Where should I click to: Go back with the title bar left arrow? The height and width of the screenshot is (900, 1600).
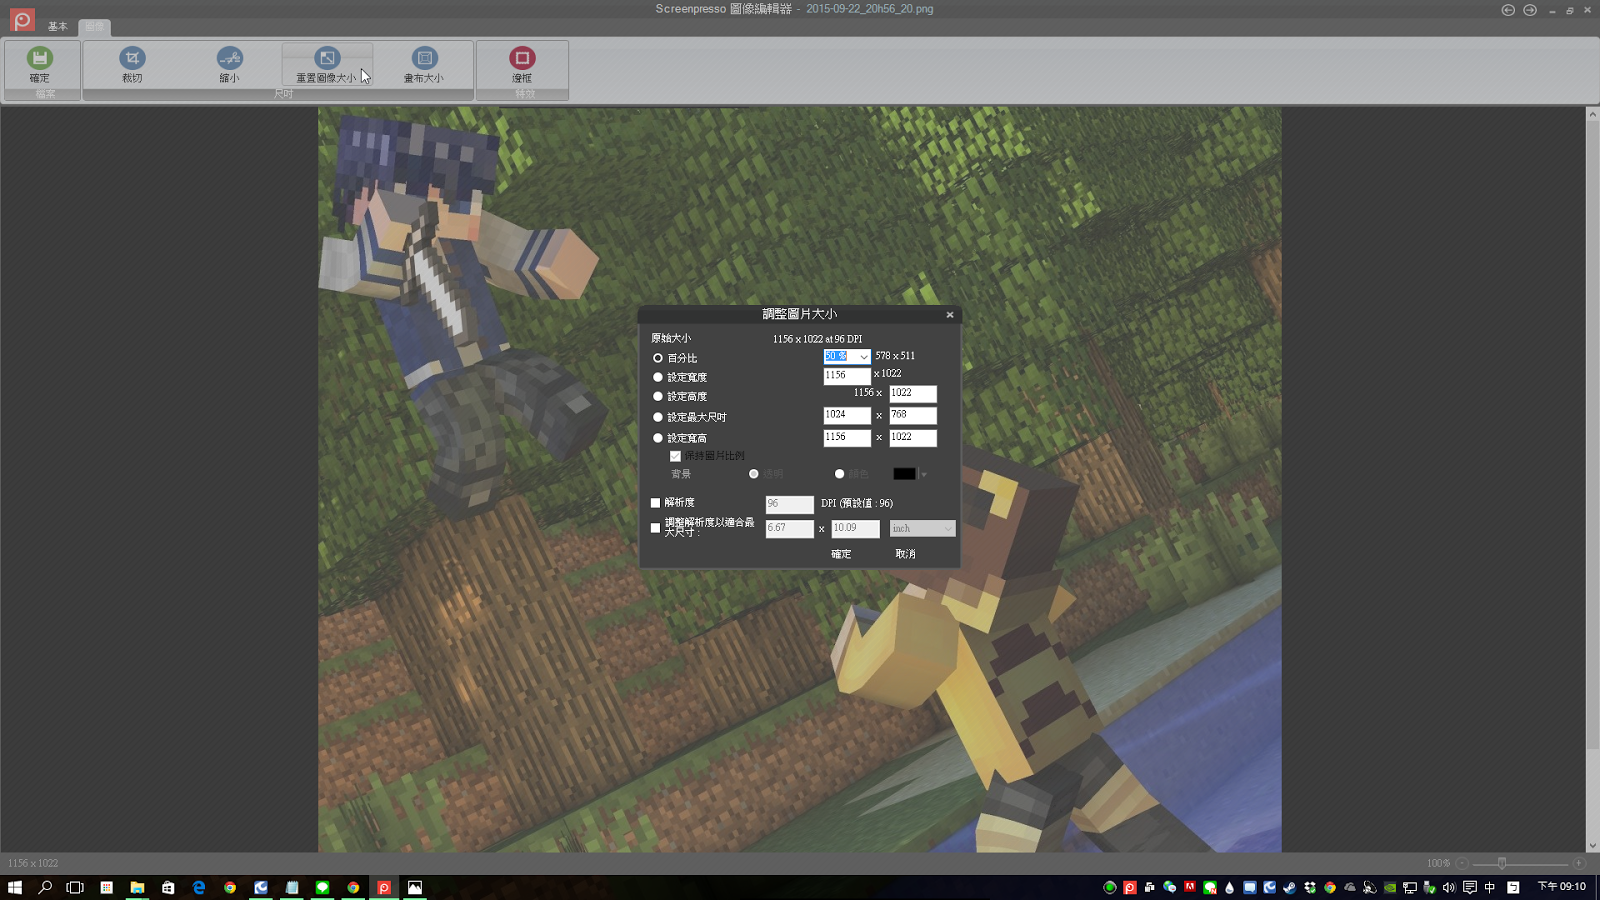click(1508, 10)
